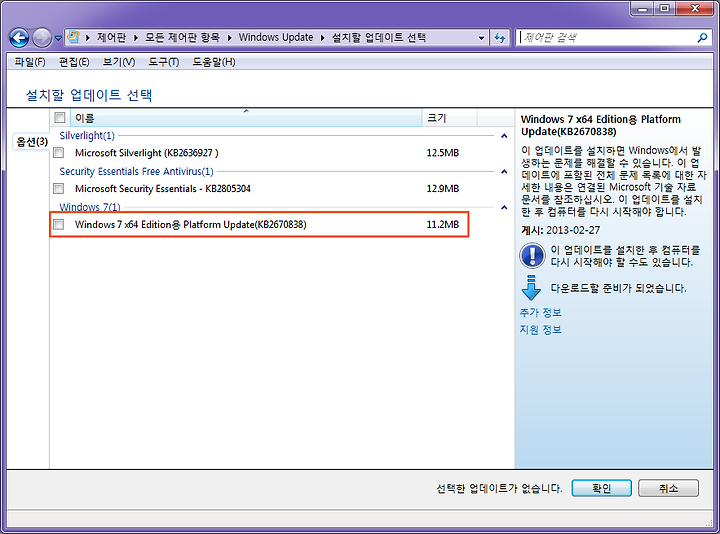This screenshot has height=534, width=720.
Task: Open the 파일(F) menu
Action: 30,62
